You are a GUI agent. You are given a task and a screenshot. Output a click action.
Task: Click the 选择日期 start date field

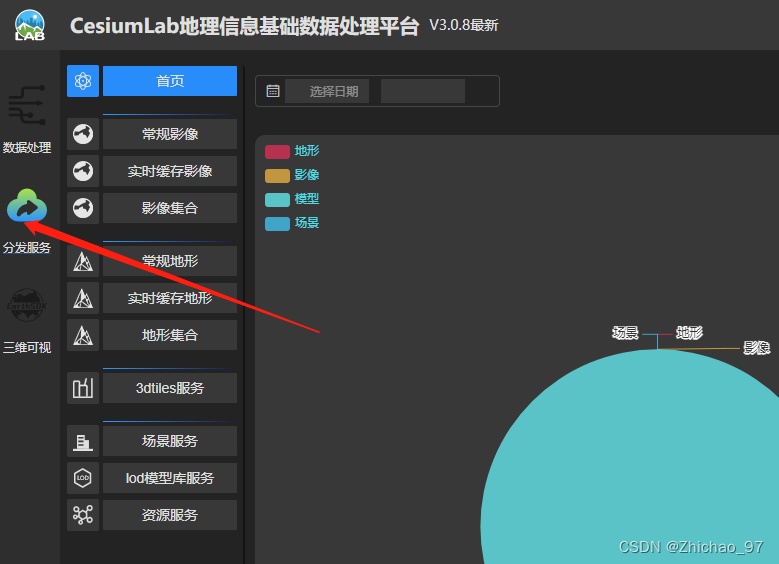coord(327,91)
